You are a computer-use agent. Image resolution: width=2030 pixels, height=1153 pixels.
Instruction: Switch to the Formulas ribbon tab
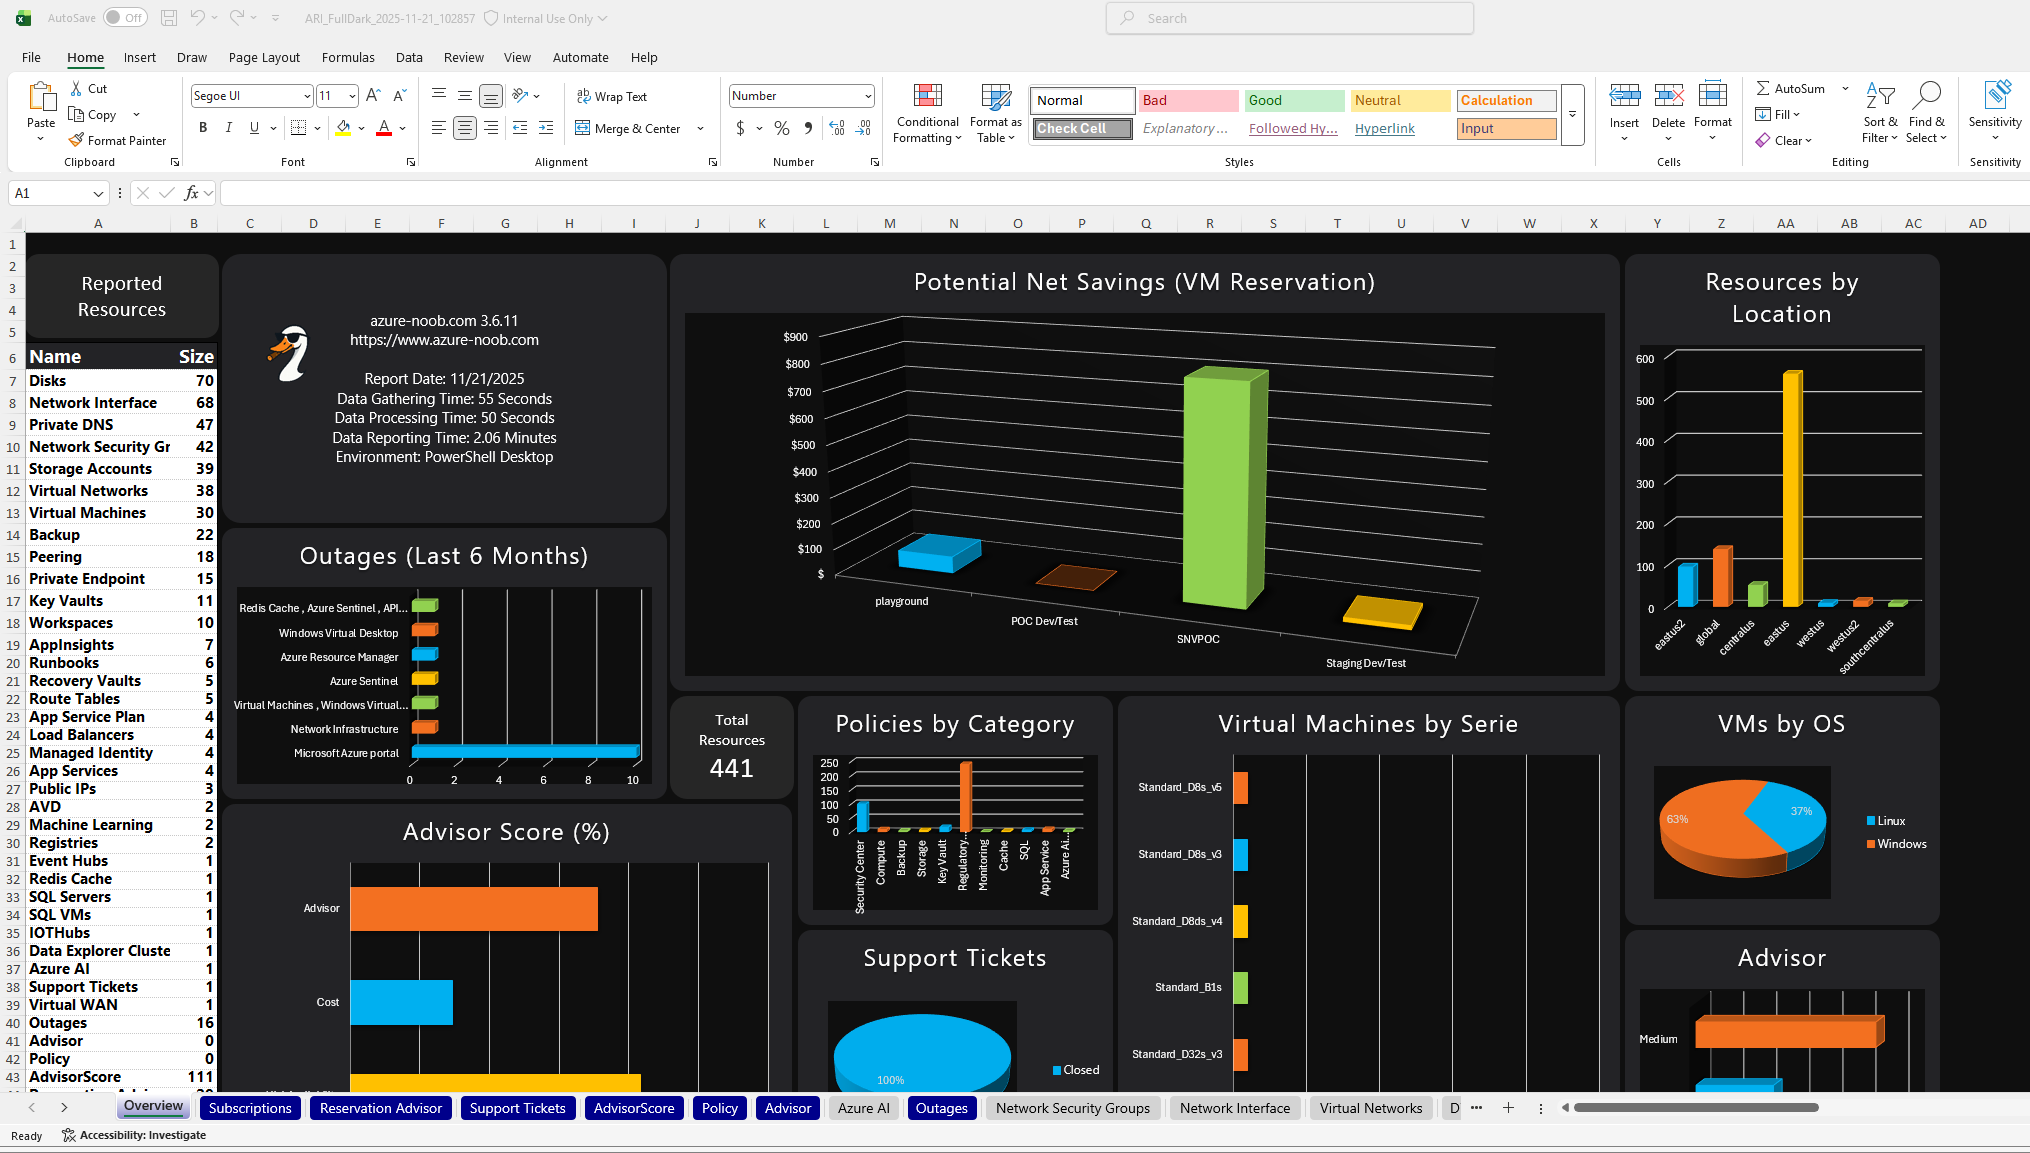coord(348,57)
